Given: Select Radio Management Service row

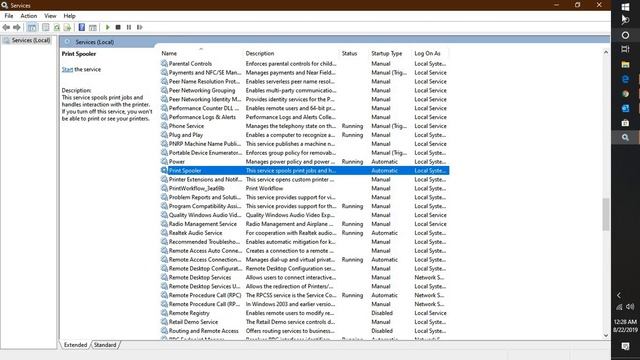Looking at the screenshot, I should tap(304, 224).
